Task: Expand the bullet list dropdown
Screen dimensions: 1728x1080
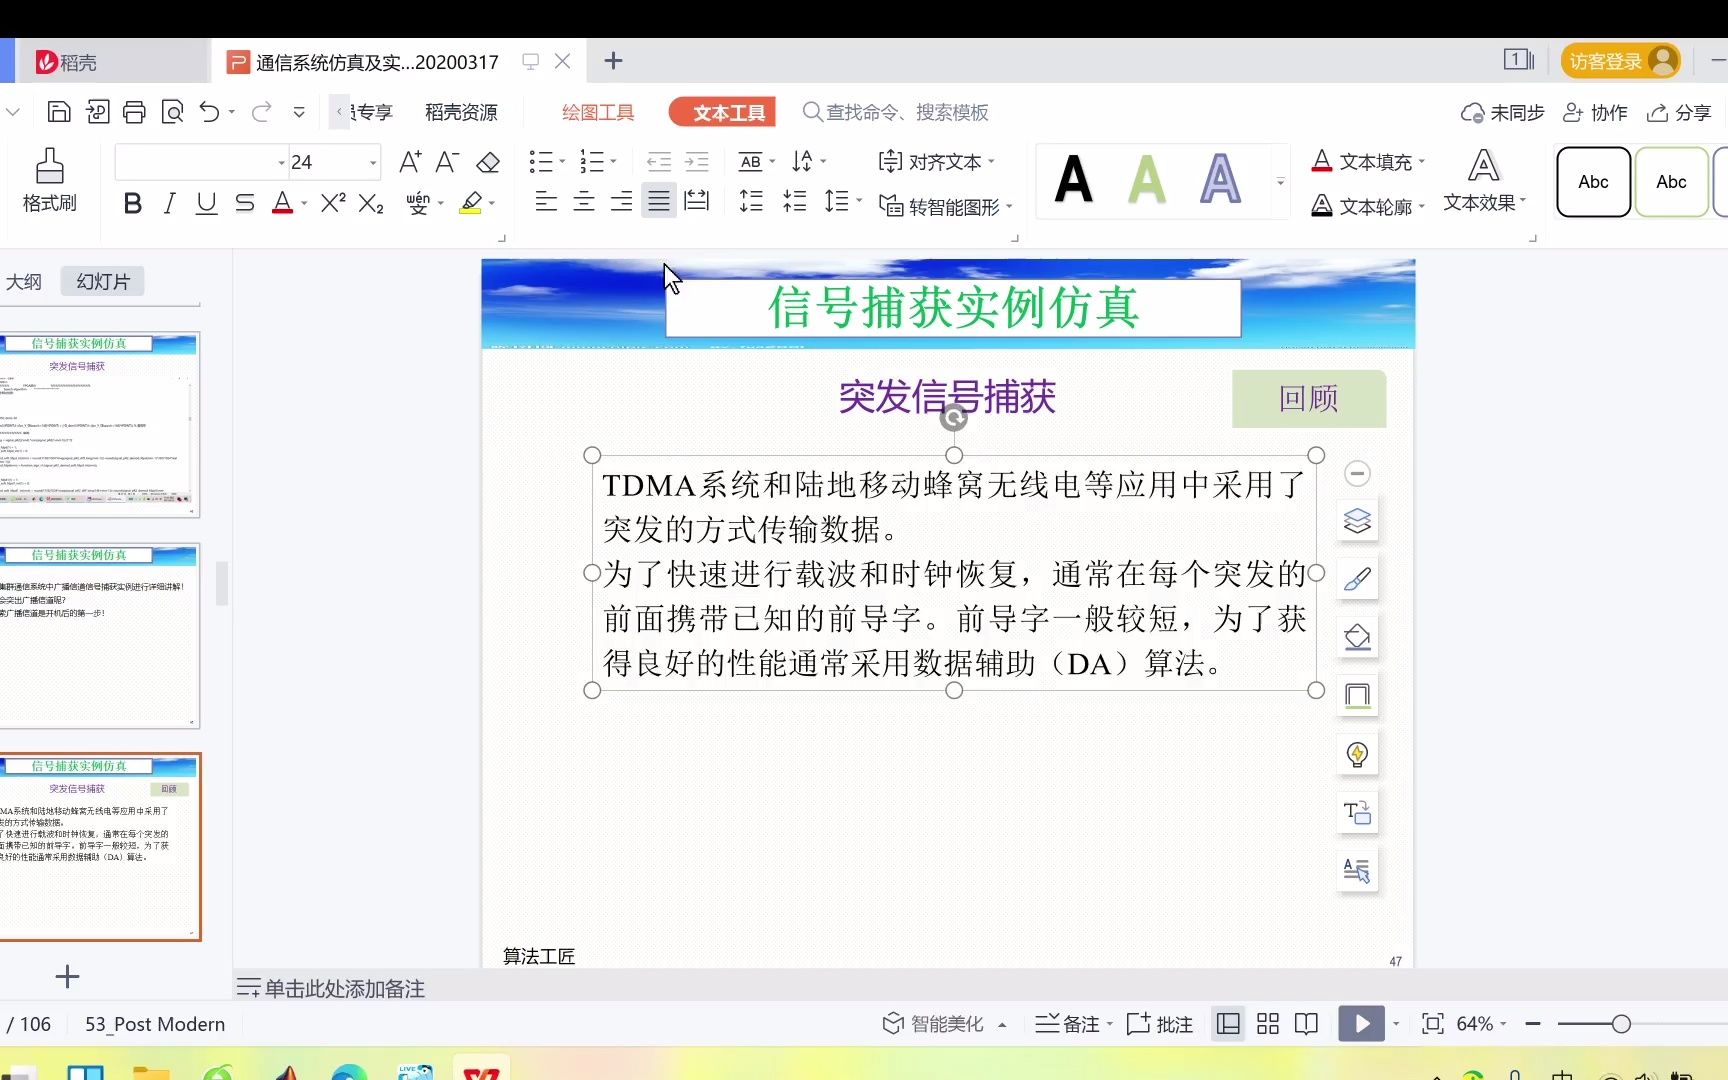Action: click(x=562, y=162)
